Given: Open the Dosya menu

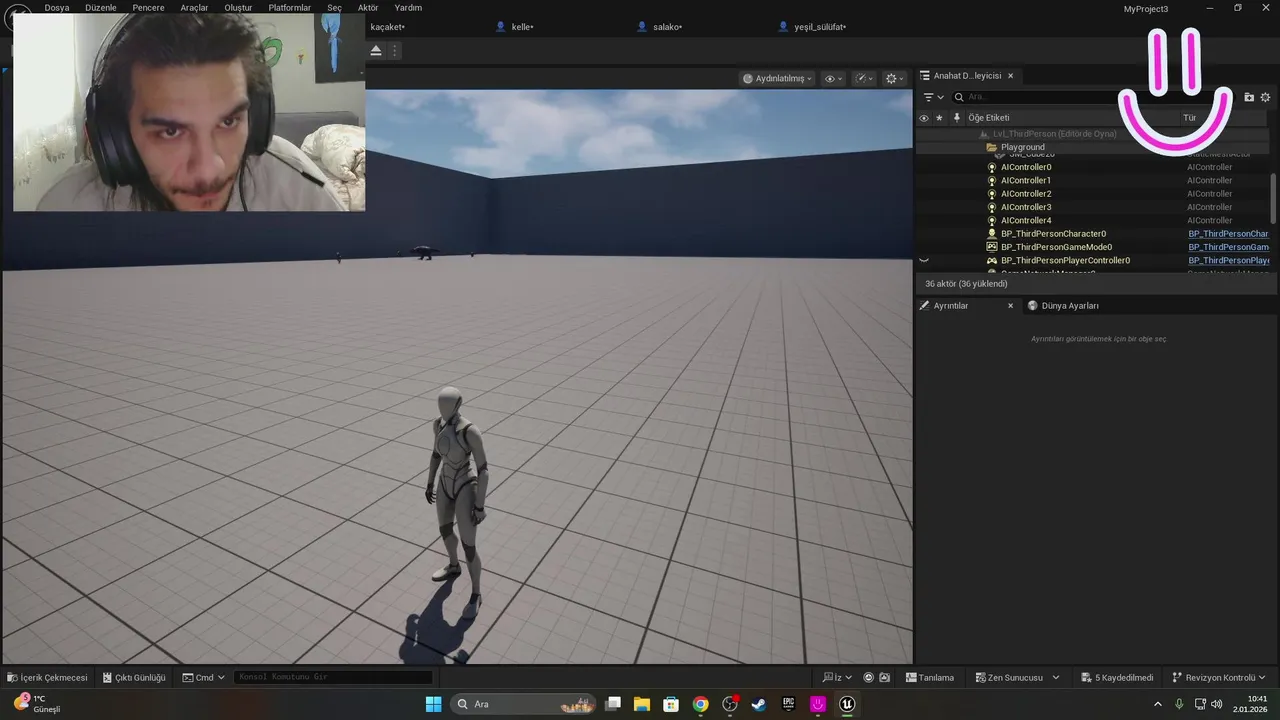Looking at the screenshot, I should point(57,7).
